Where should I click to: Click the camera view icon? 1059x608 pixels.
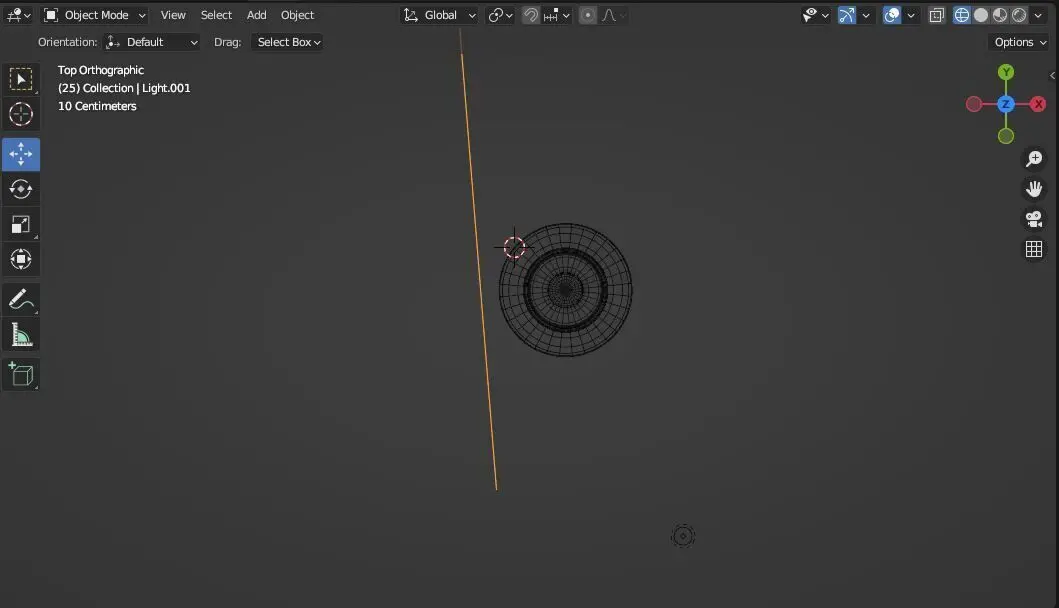coord(1034,219)
